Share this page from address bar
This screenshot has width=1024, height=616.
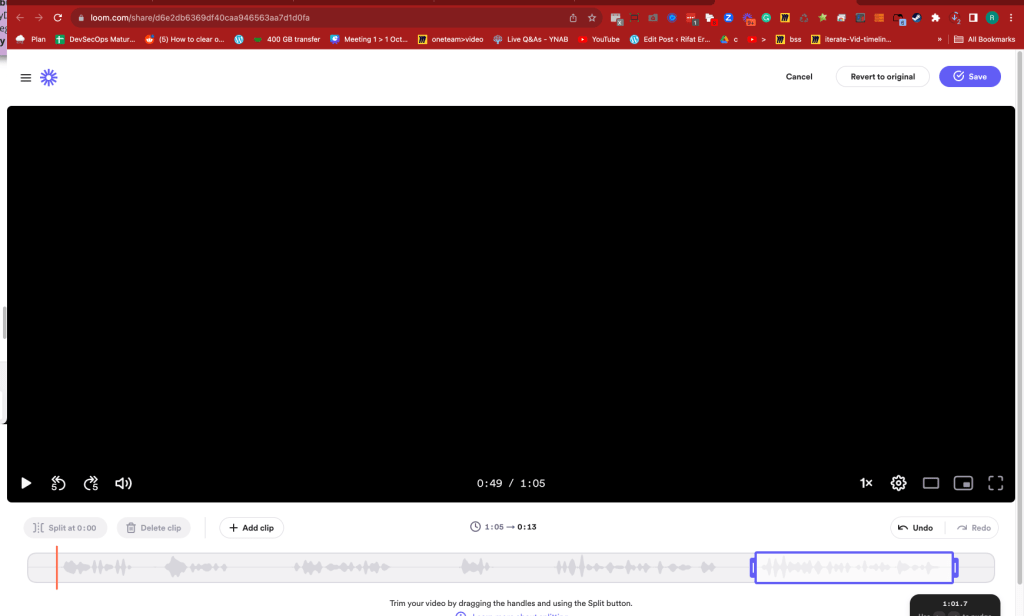click(x=573, y=18)
